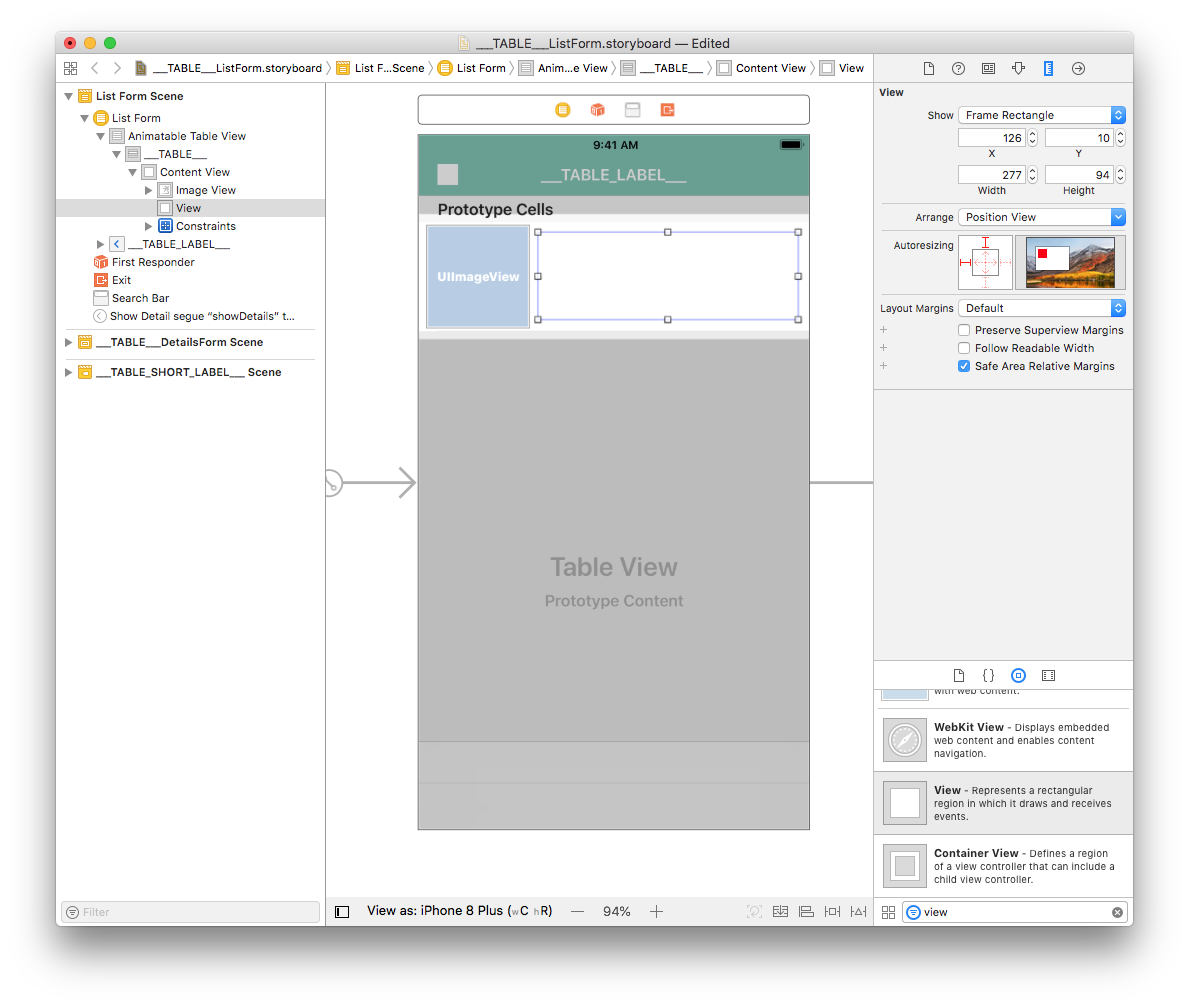
Task: Go back in editor history
Action: tap(95, 68)
